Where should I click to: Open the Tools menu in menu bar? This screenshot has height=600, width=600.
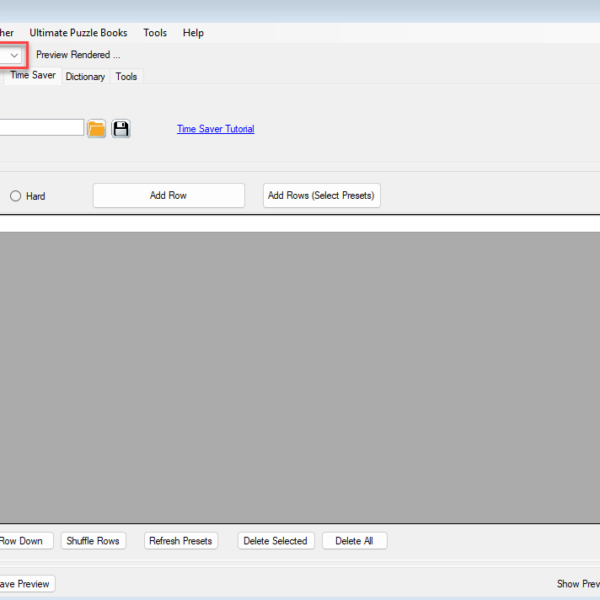(x=155, y=33)
